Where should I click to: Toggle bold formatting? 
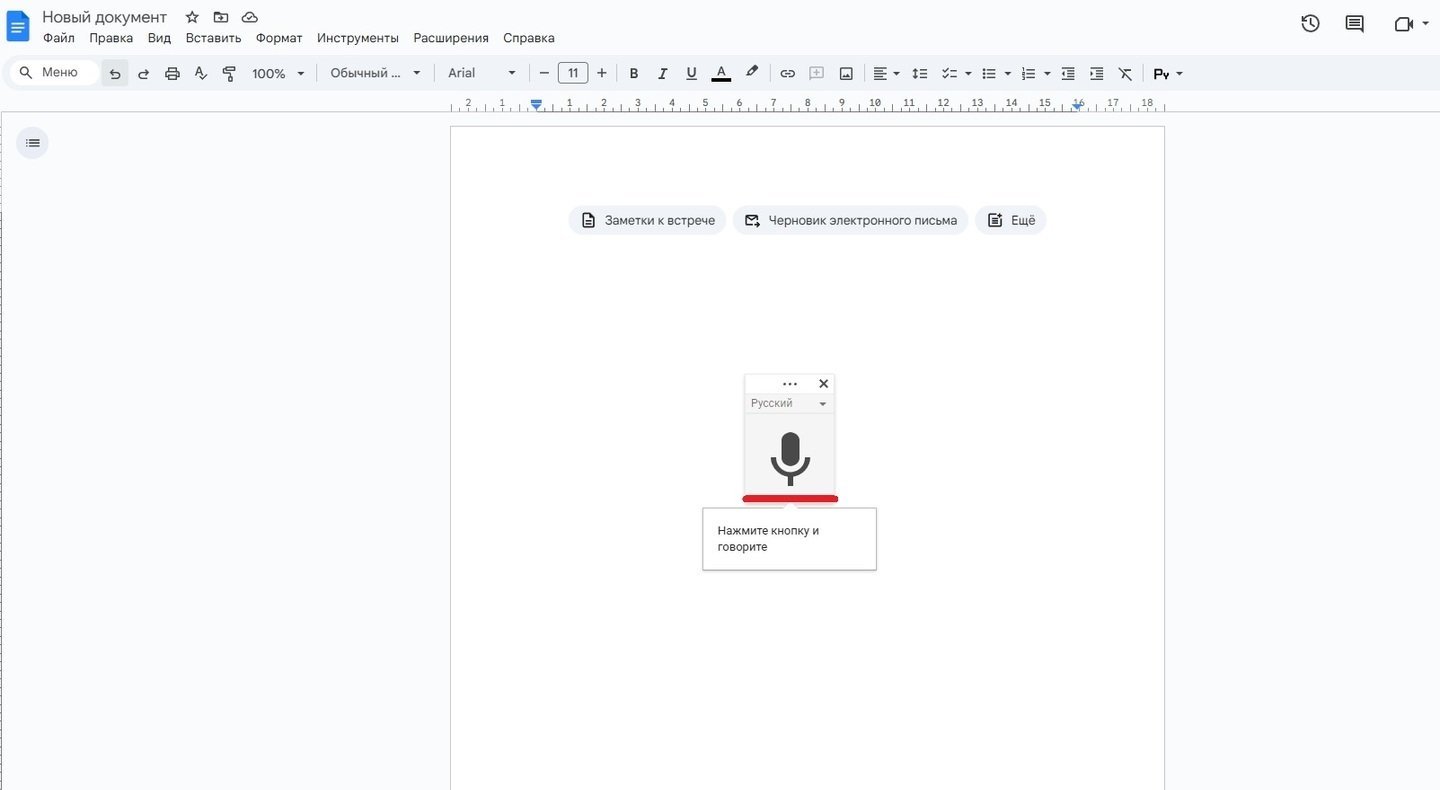point(634,73)
